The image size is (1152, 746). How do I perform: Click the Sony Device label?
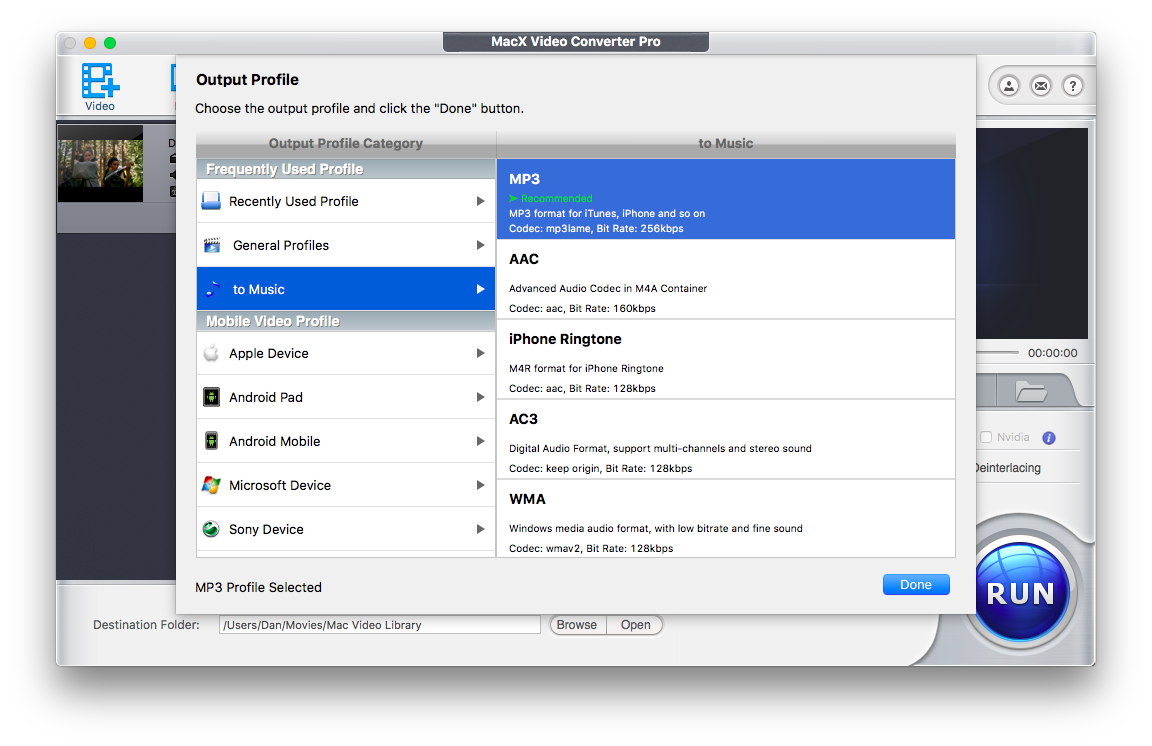[x=266, y=529]
